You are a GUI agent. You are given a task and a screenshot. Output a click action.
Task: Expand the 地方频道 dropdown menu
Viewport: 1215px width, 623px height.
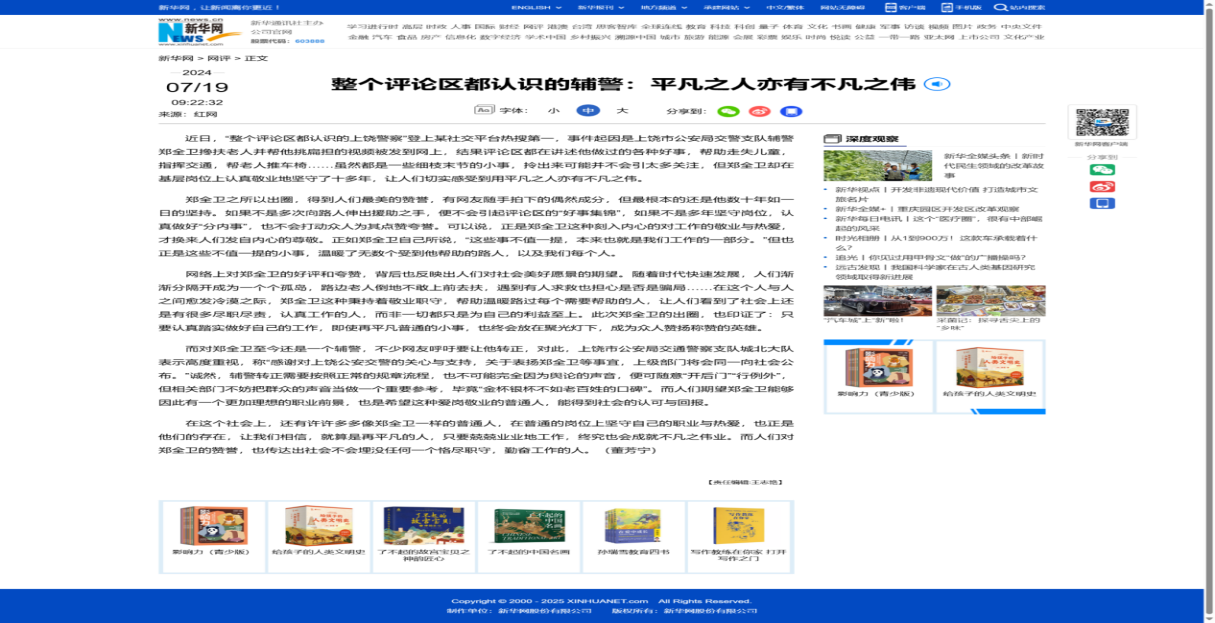coord(664,7)
